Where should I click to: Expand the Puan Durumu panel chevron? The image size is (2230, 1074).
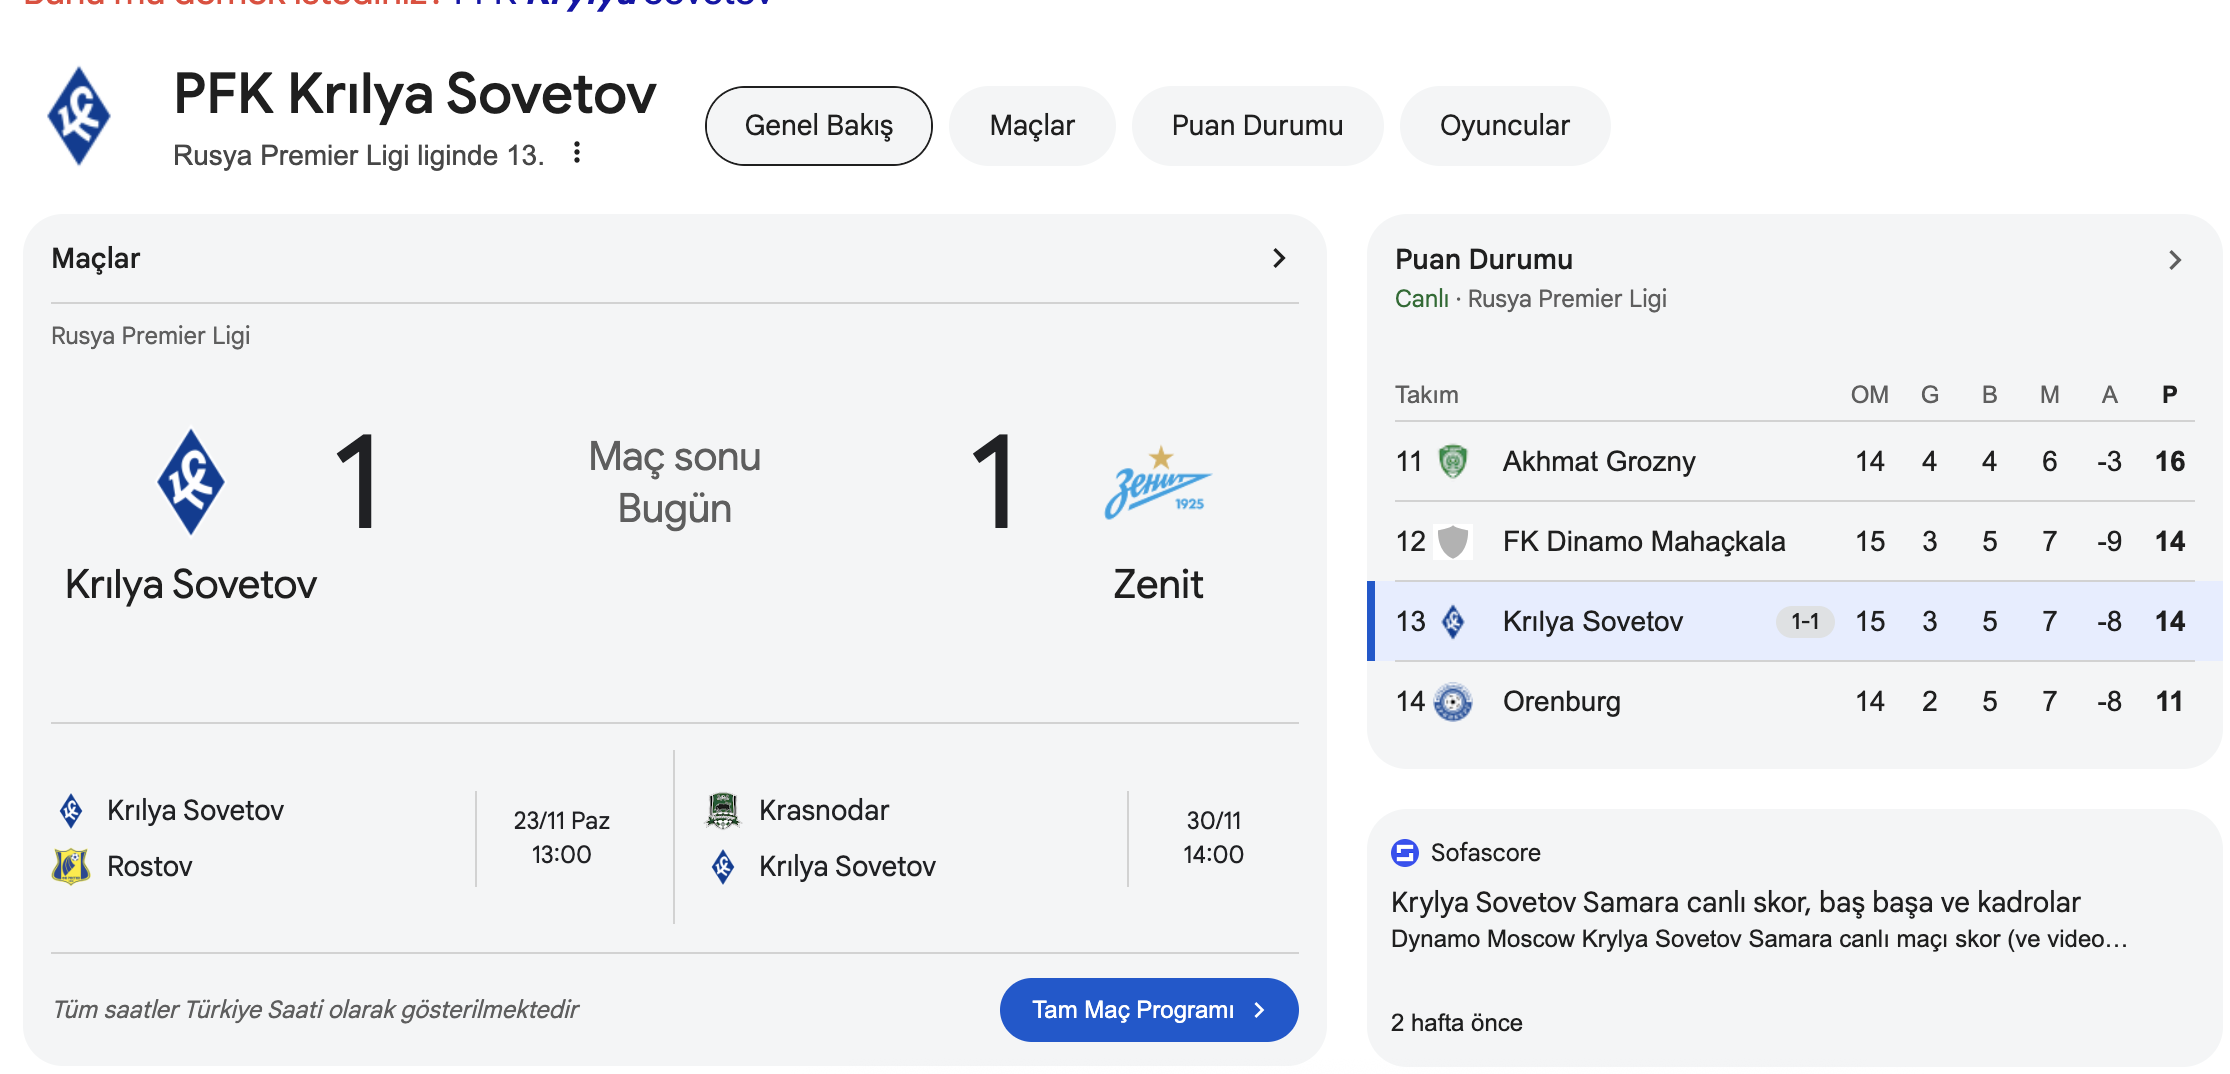[2175, 260]
